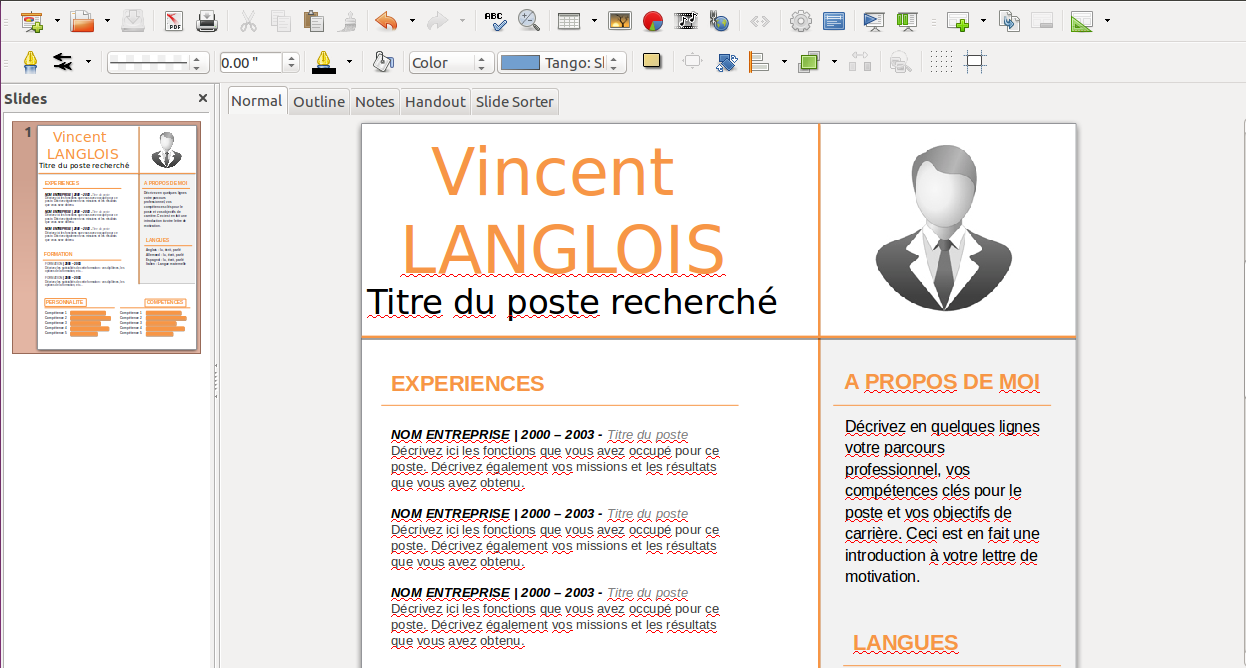Insert a new slide
Image resolution: width=1246 pixels, height=668 pixels.
tap(958, 20)
